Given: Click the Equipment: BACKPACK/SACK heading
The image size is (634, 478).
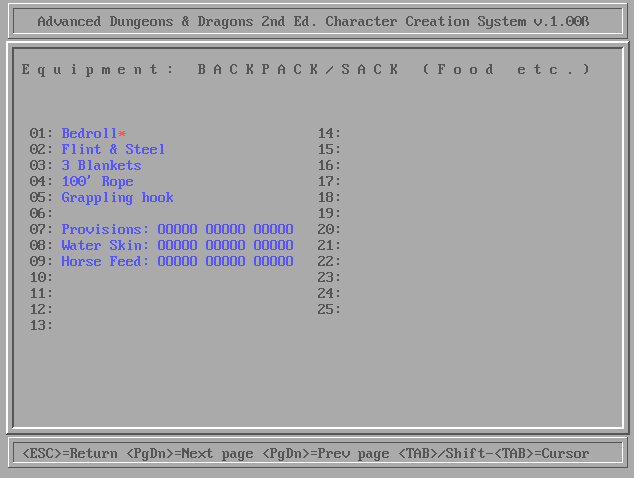Looking at the screenshot, I should 306,70.
